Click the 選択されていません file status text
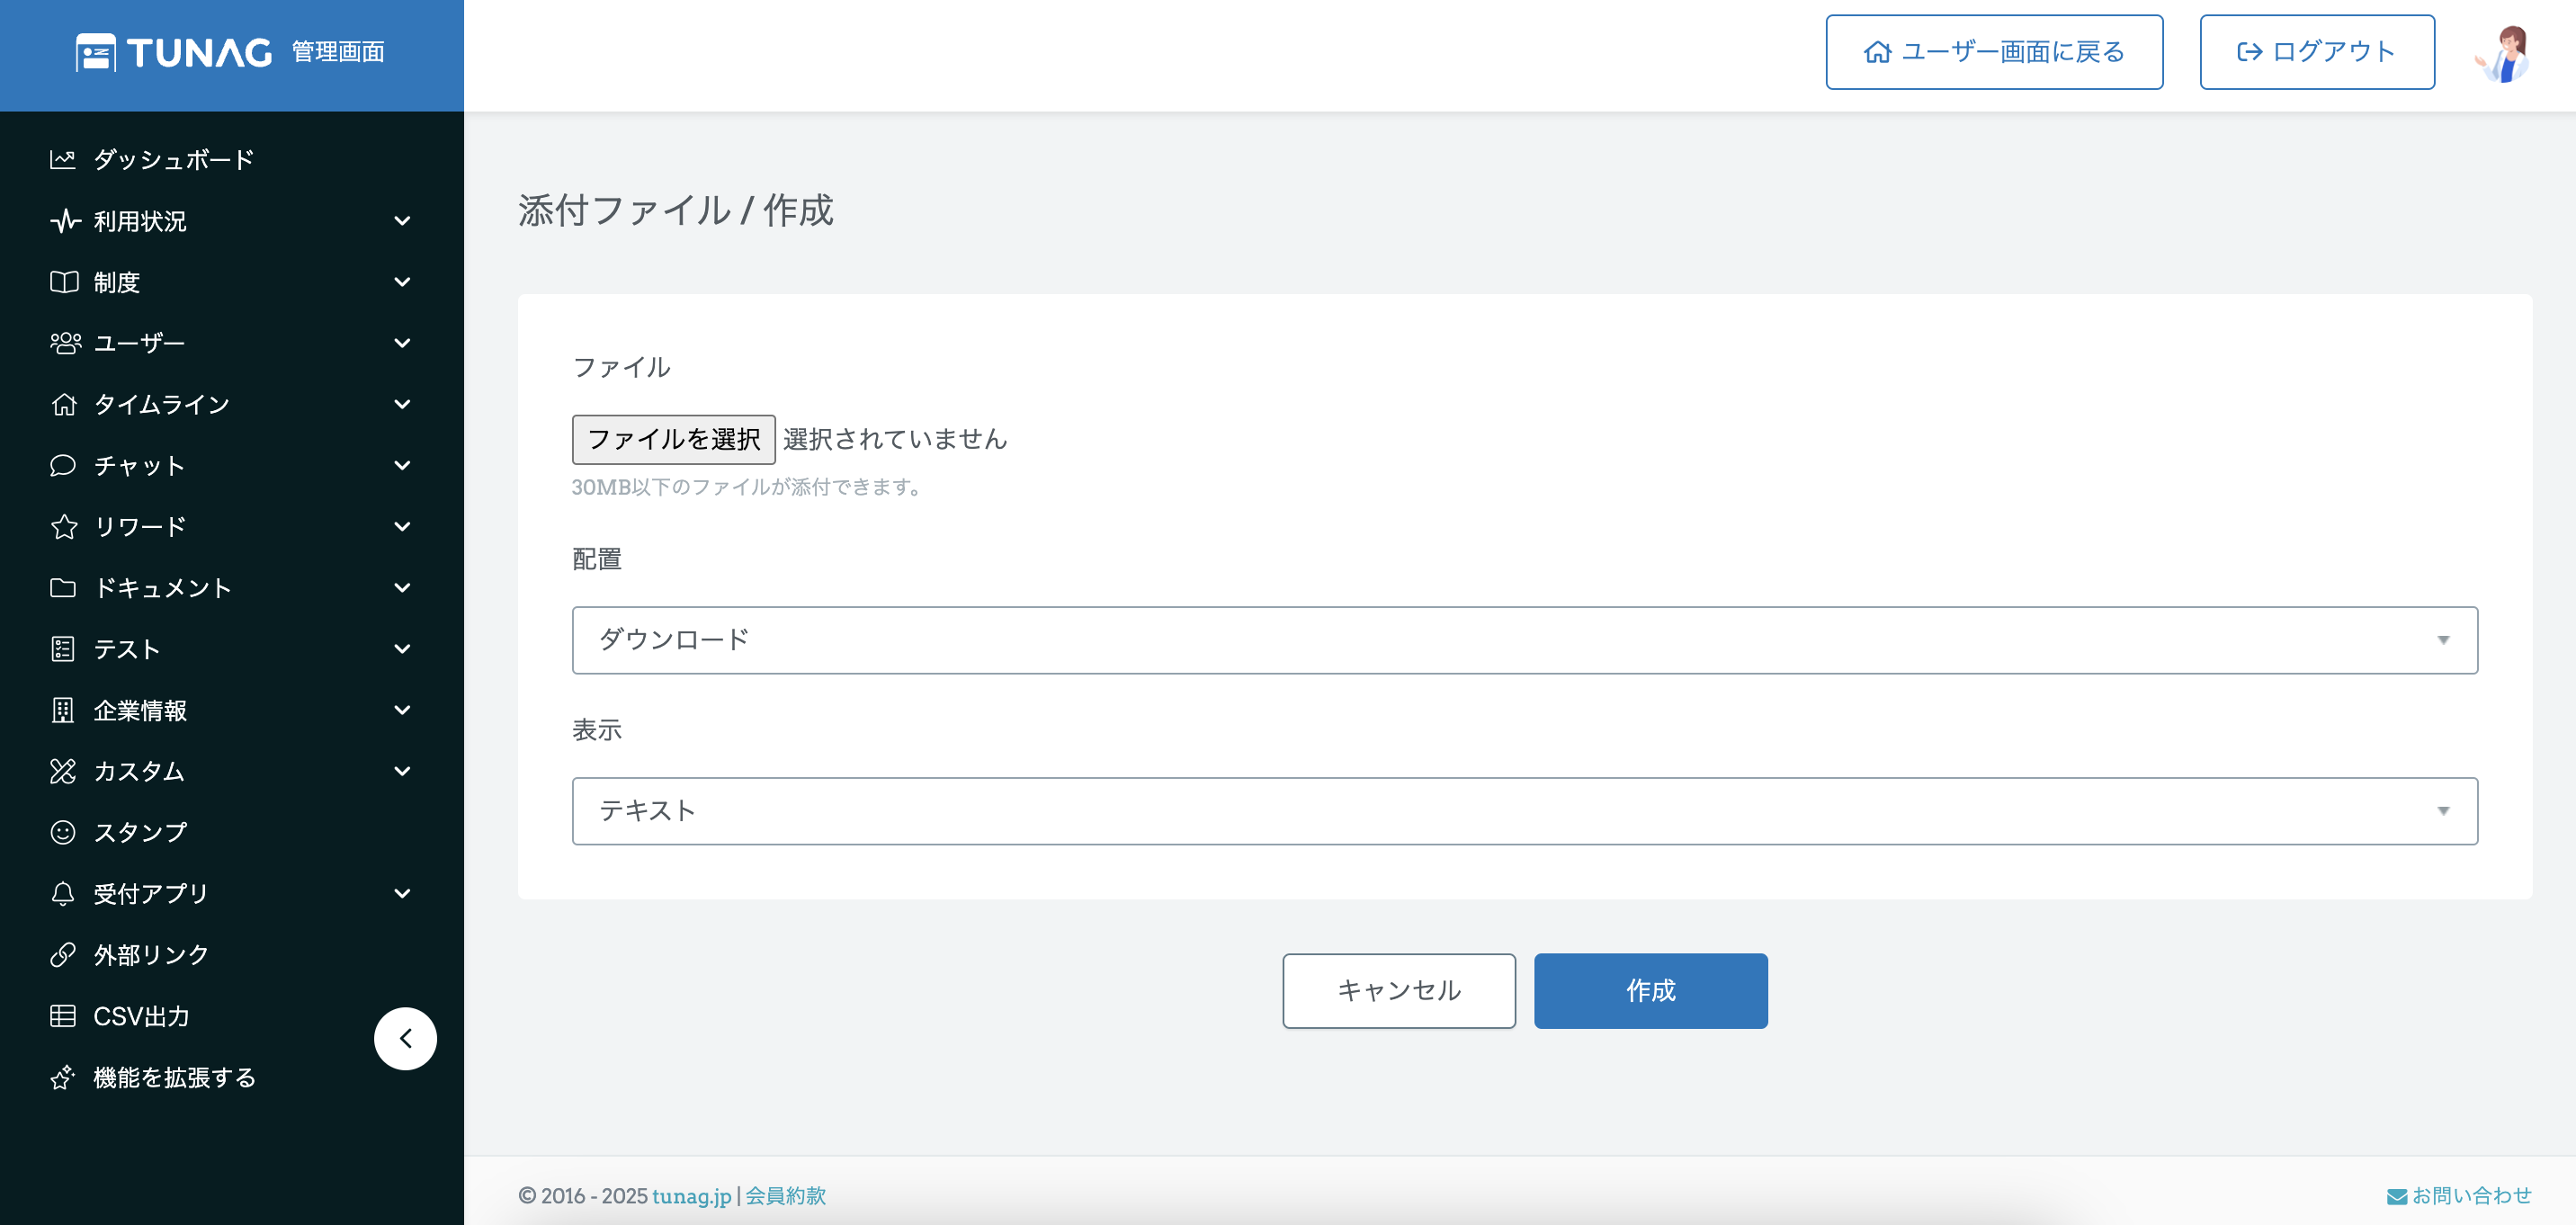This screenshot has width=2576, height=1225. coord(895,439)
